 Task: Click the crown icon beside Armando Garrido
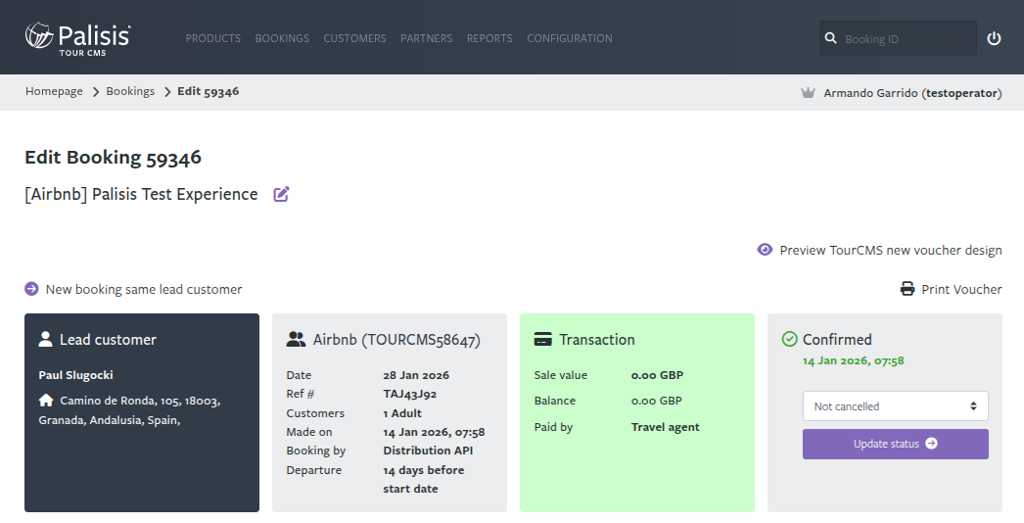click(808, 93)
